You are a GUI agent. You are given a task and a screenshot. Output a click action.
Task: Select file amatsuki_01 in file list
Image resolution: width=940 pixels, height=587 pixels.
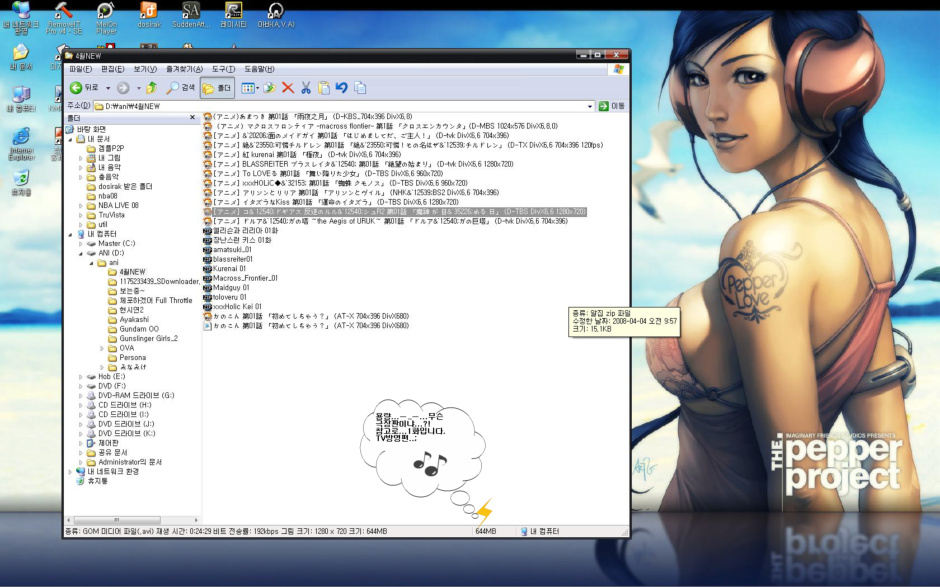(x=232, y=249)
